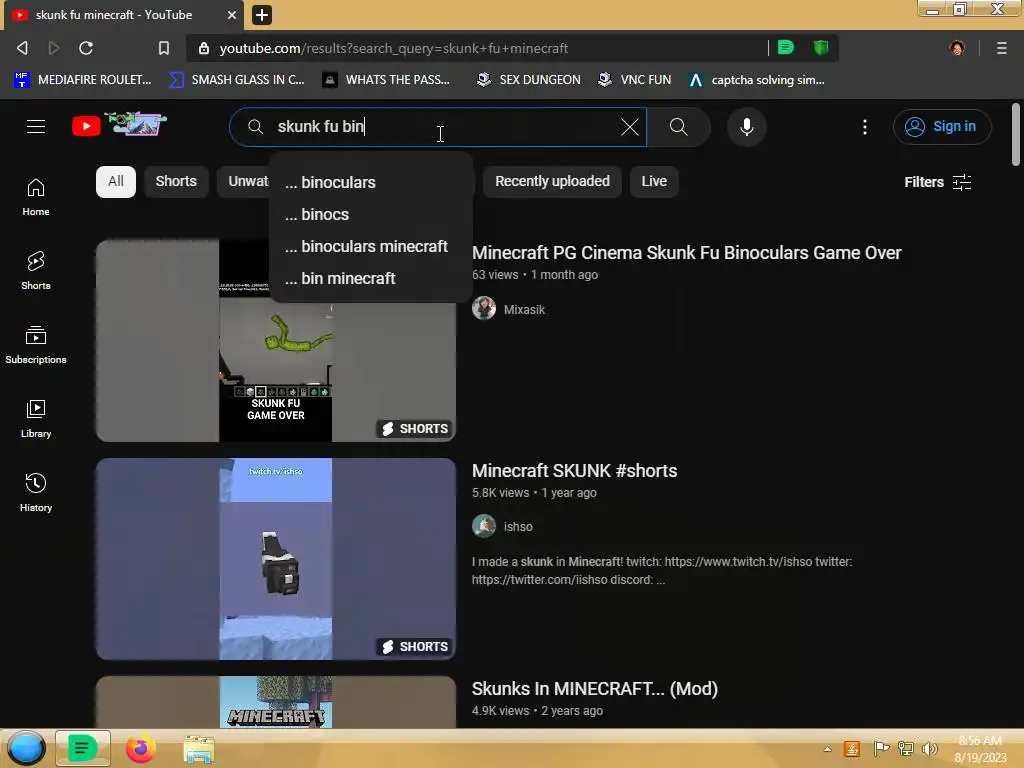Click the taskbar volume speaker icon
Screen dimensions: 1024x768
click(x=929, y=749)
